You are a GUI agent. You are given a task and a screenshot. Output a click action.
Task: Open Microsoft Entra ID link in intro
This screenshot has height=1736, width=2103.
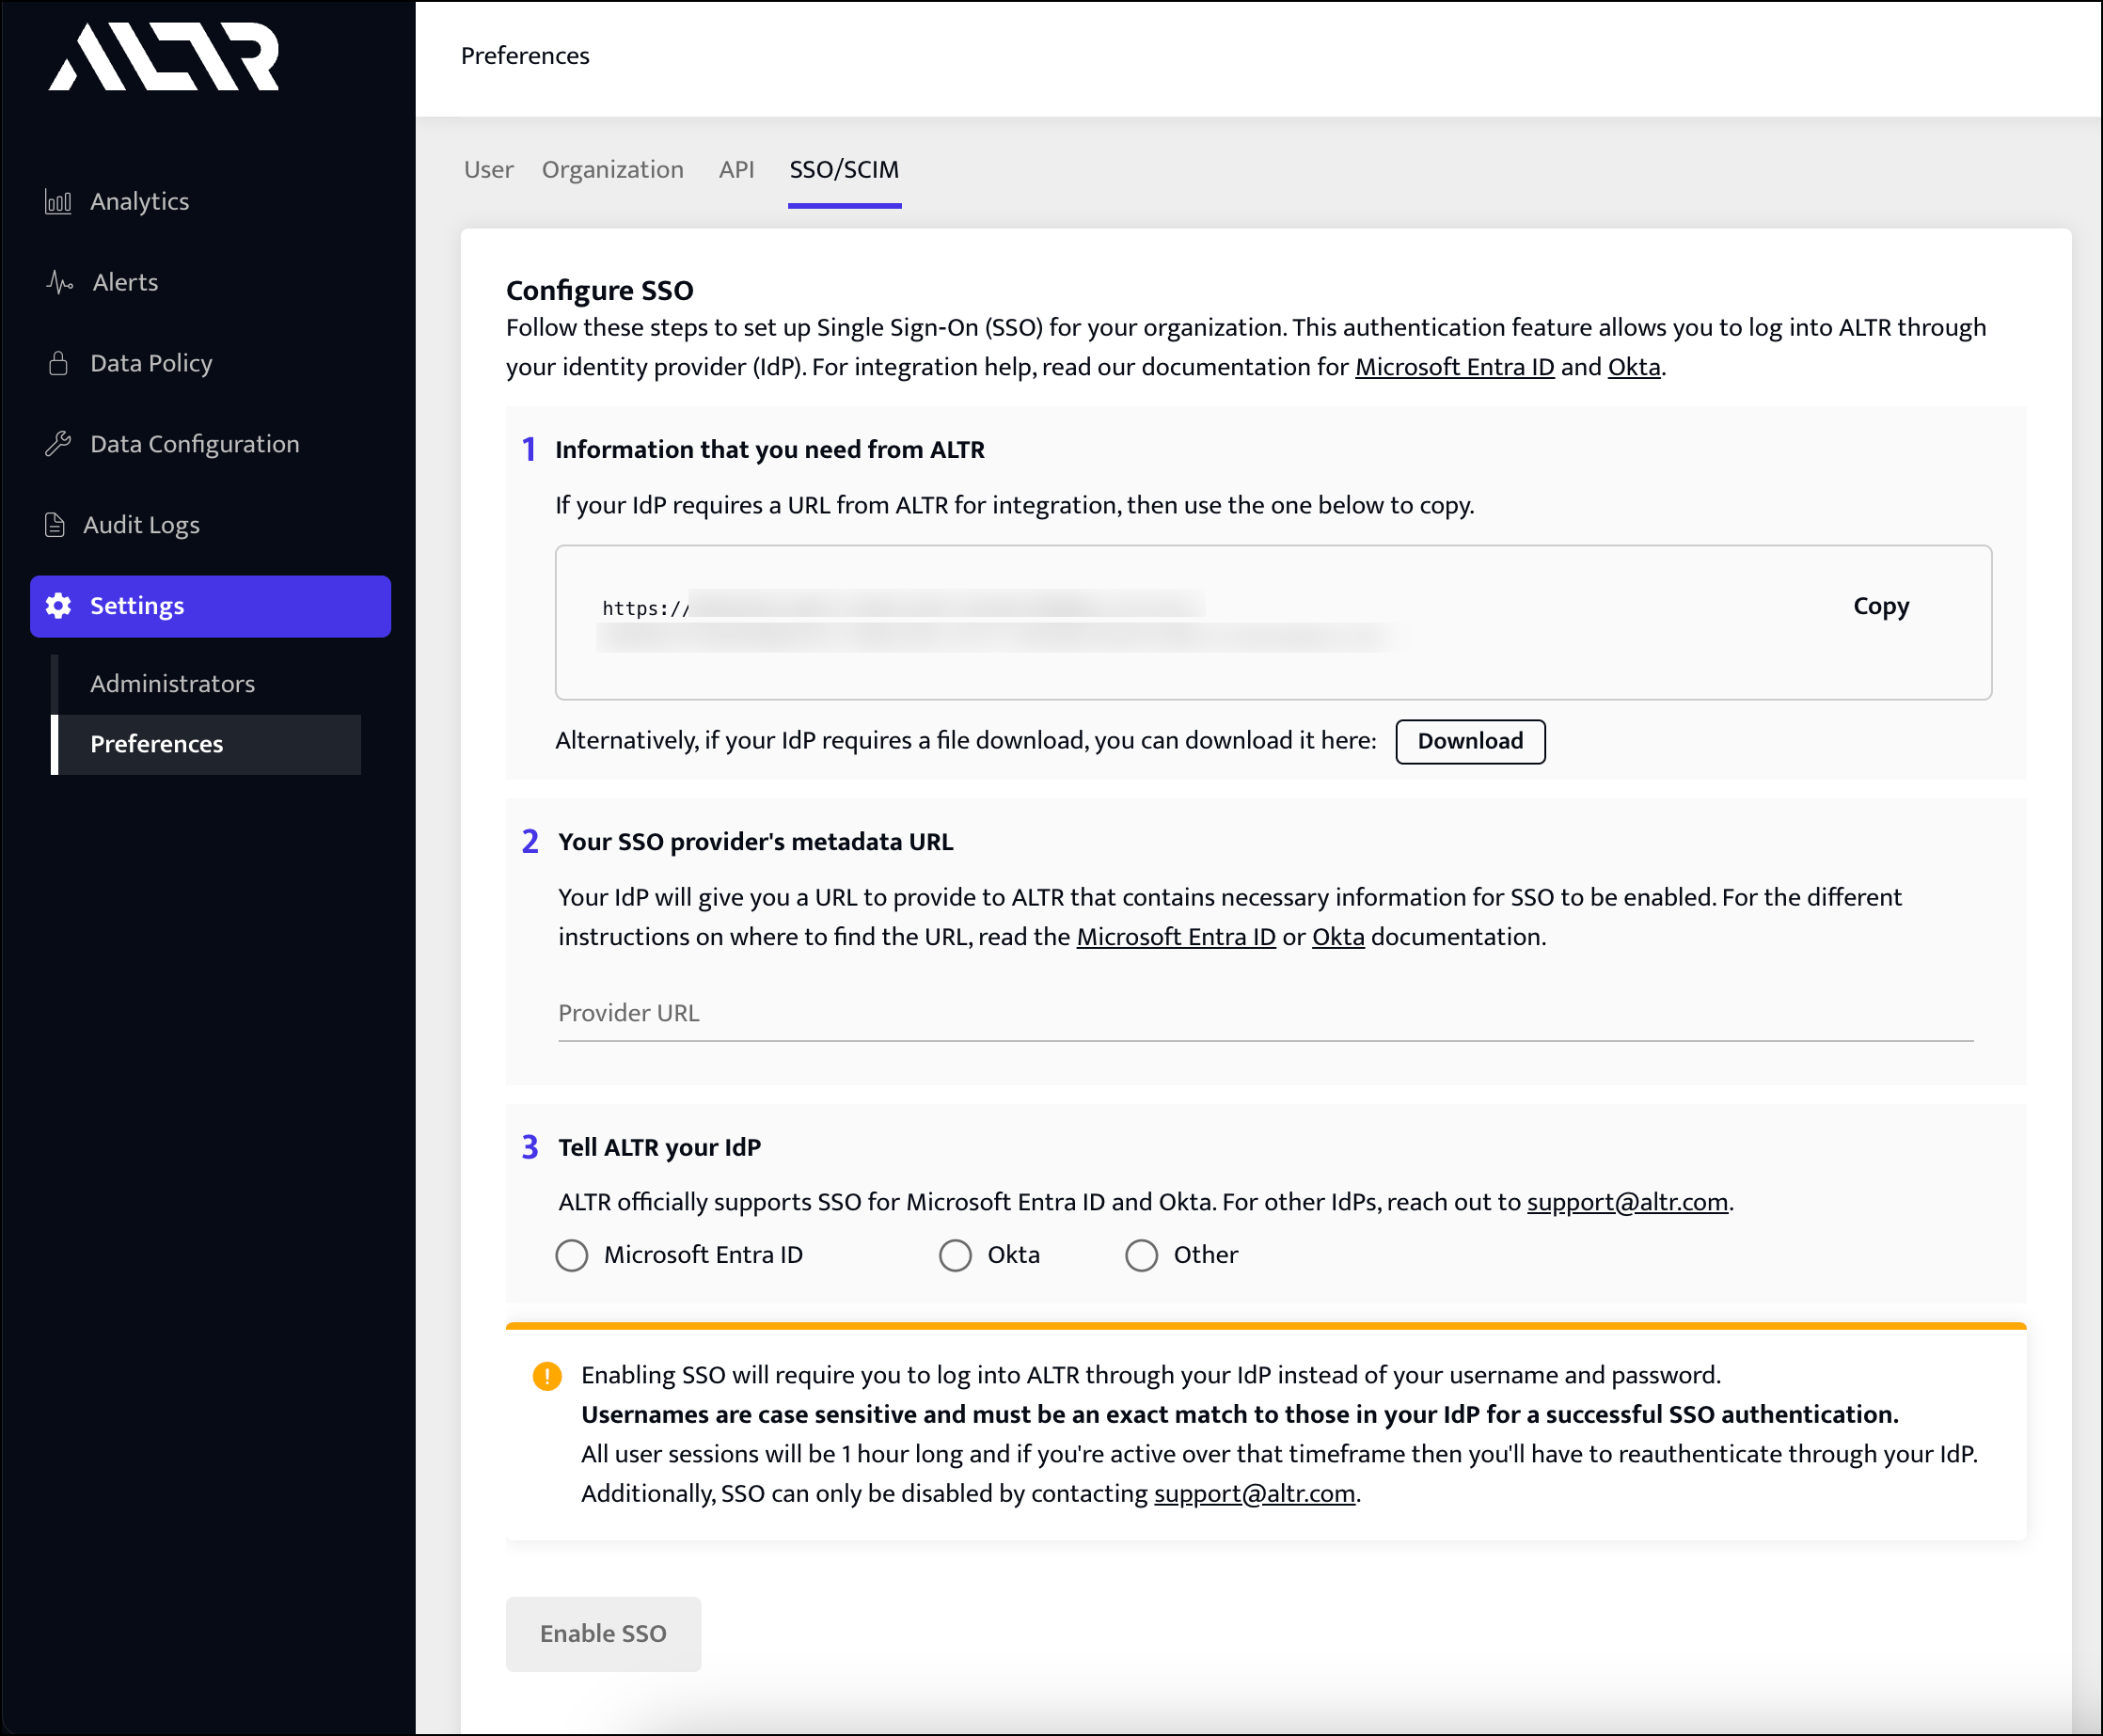pyautogui.click(x=1454, y=367)
